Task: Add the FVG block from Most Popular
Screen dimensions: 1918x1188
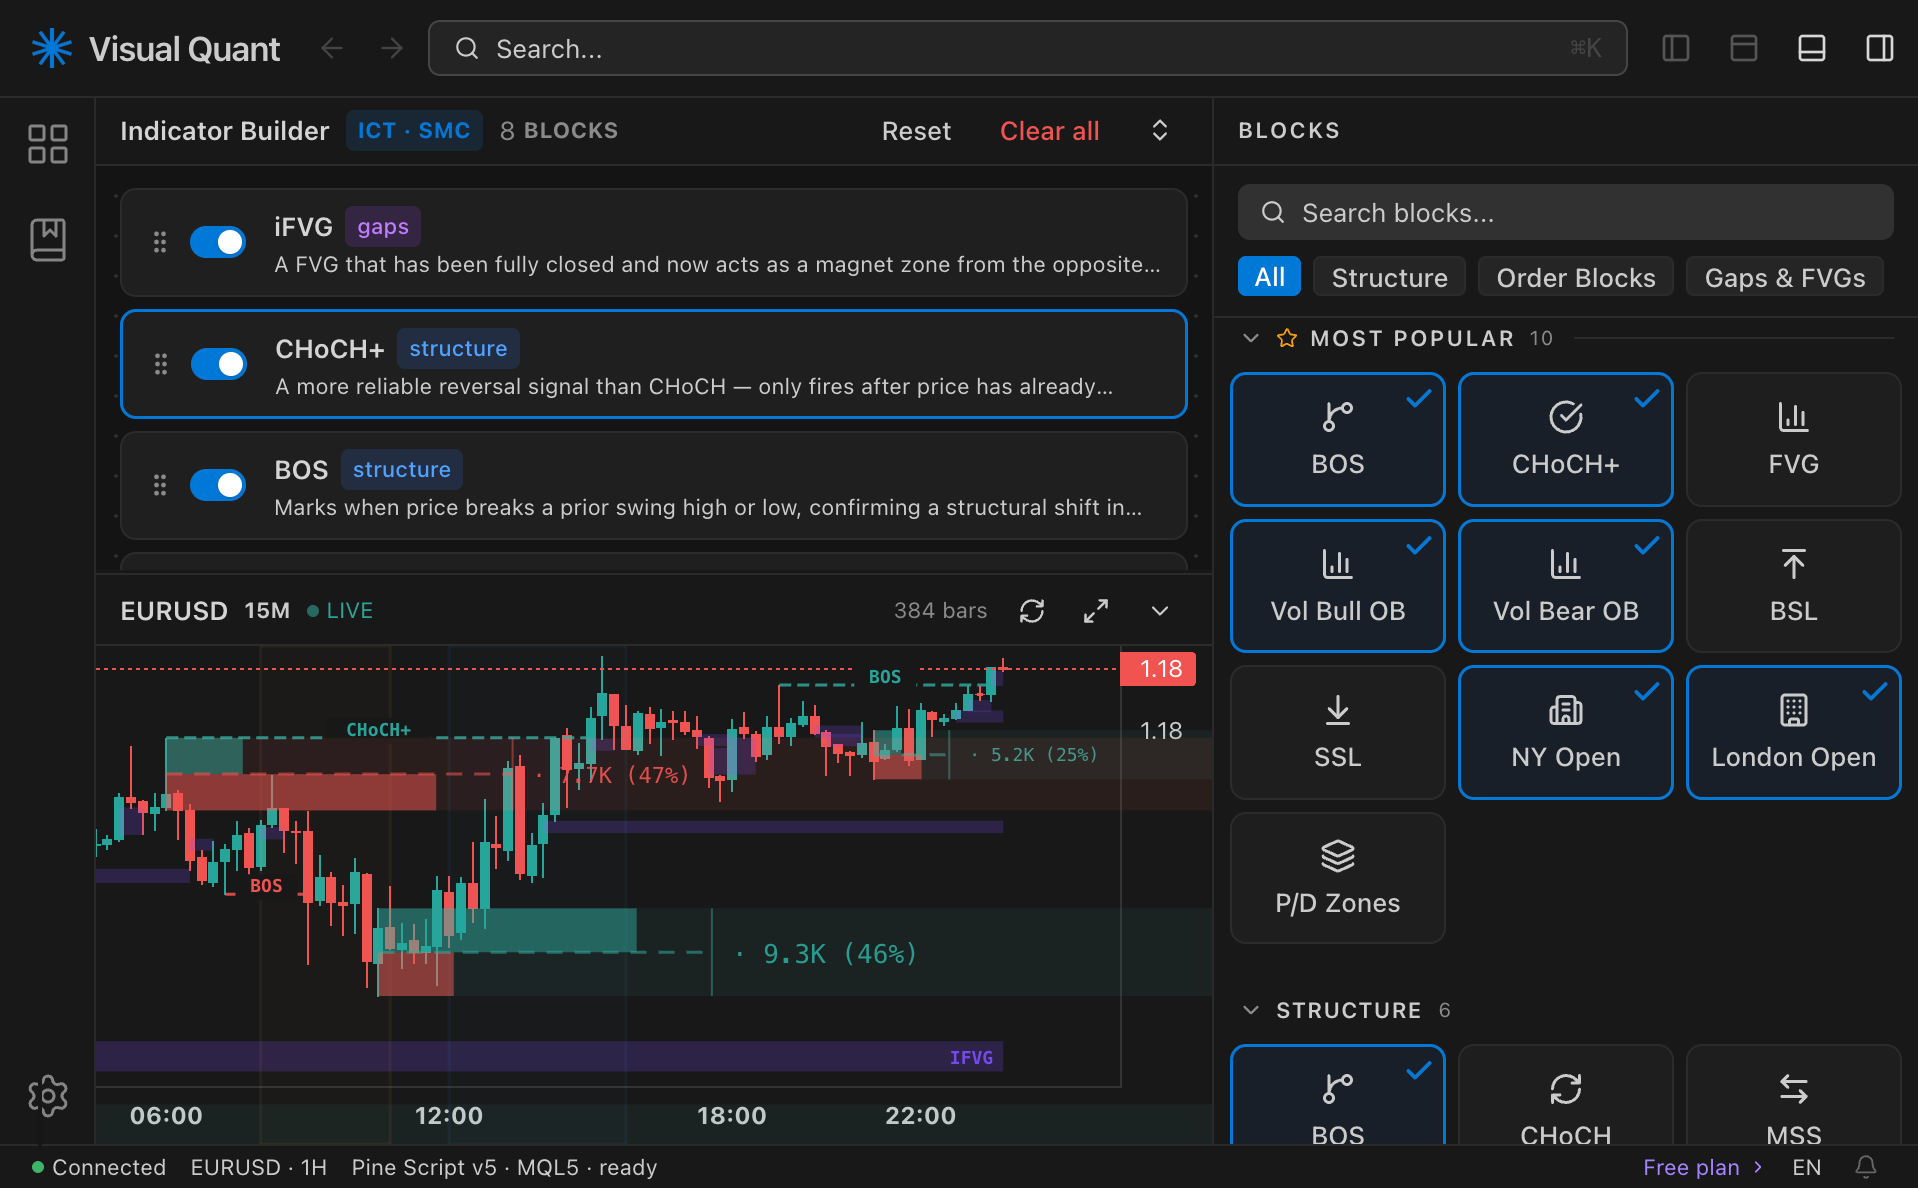Action: [x=1792, y=439]
